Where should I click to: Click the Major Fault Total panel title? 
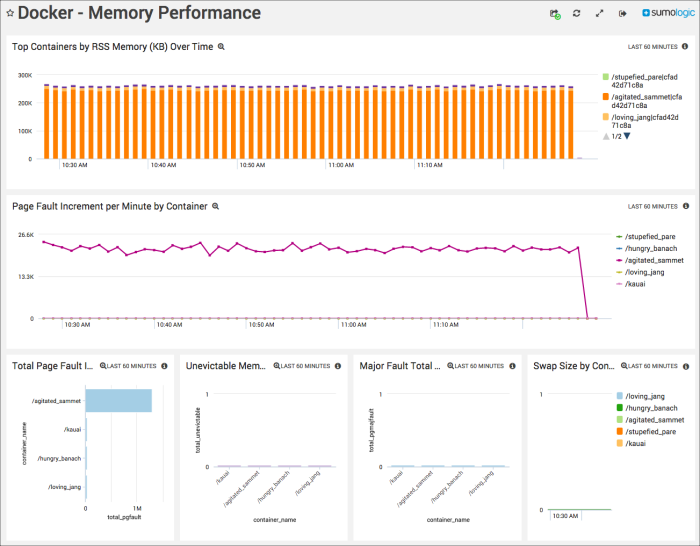tap(400, 367)
